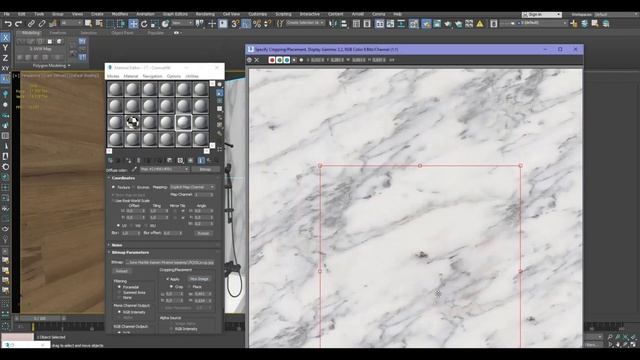Click the X icon in cropping window toolbar
Image resolution: width=640 pixels, height=360 pixels.
(x=257, y=60)
